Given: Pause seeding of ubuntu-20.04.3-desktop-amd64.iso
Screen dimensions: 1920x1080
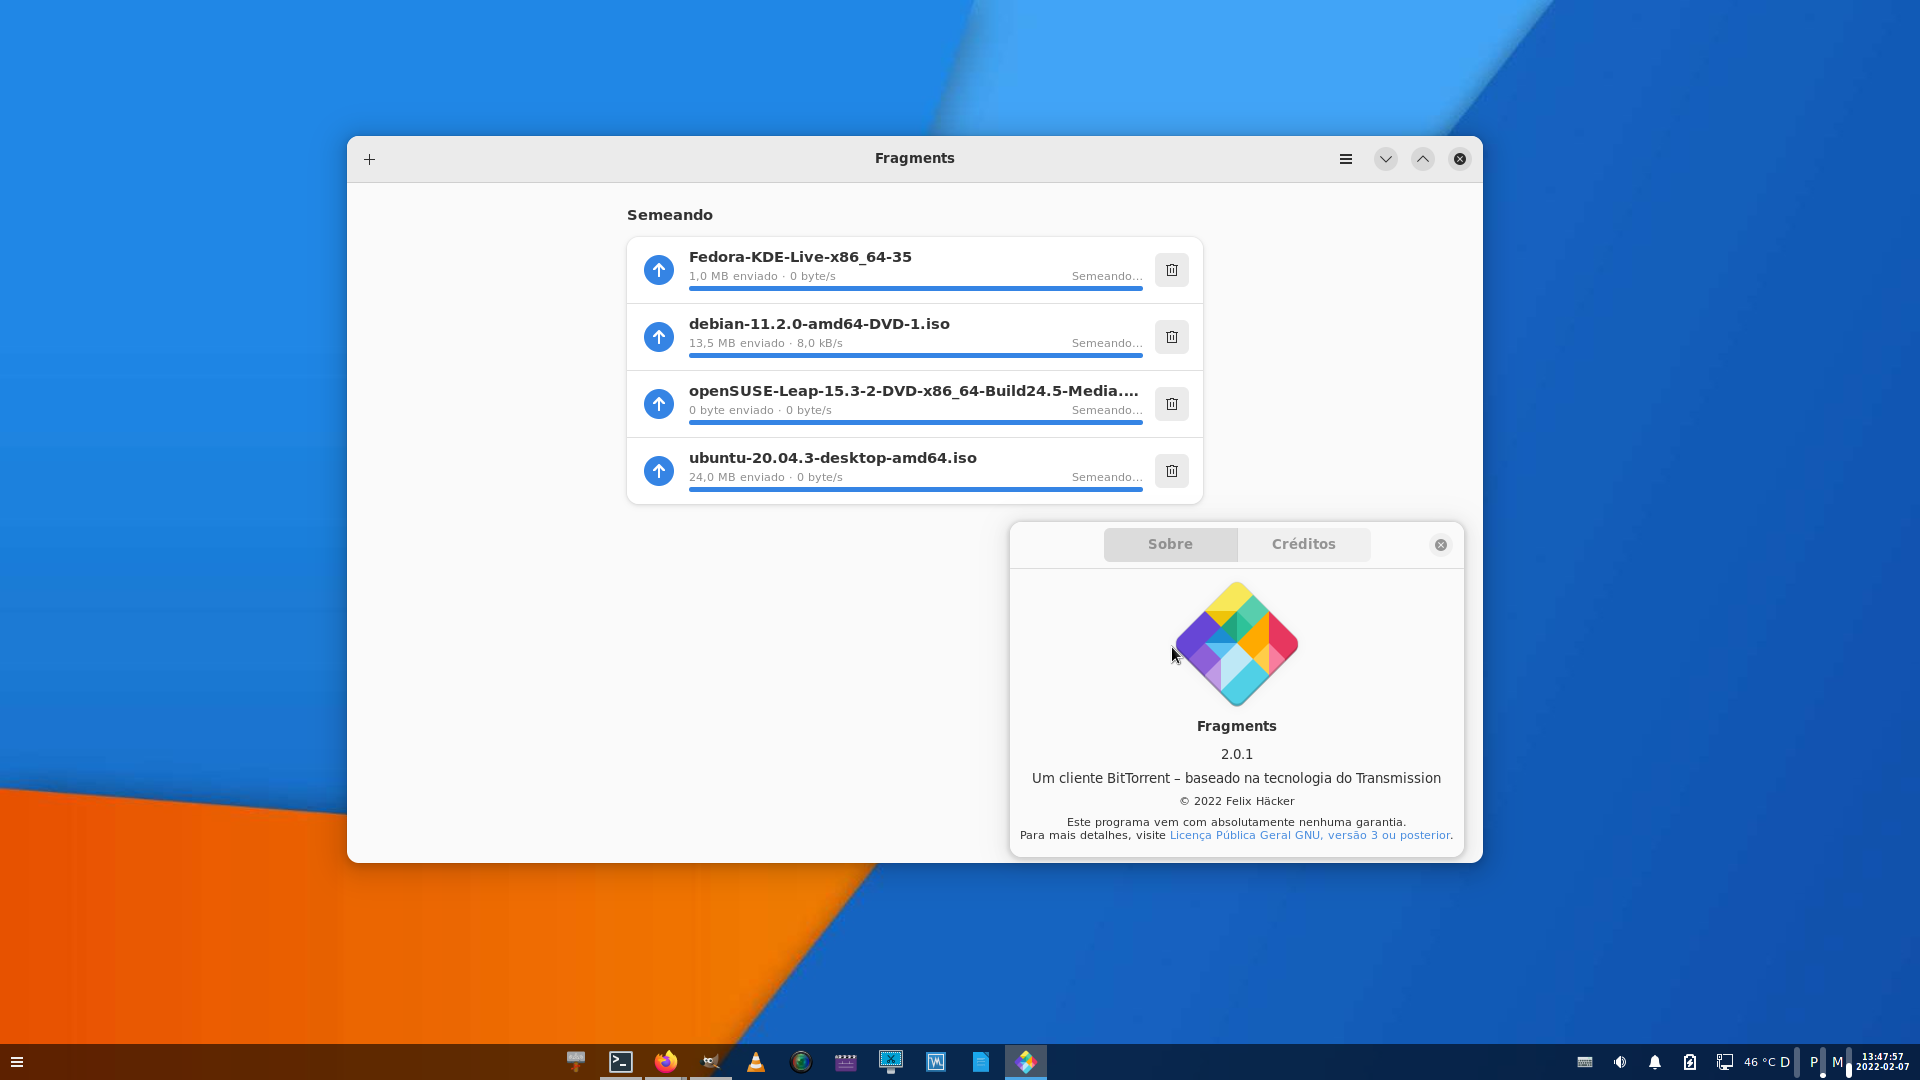Looking at the screenshot, I should (659, 471).
